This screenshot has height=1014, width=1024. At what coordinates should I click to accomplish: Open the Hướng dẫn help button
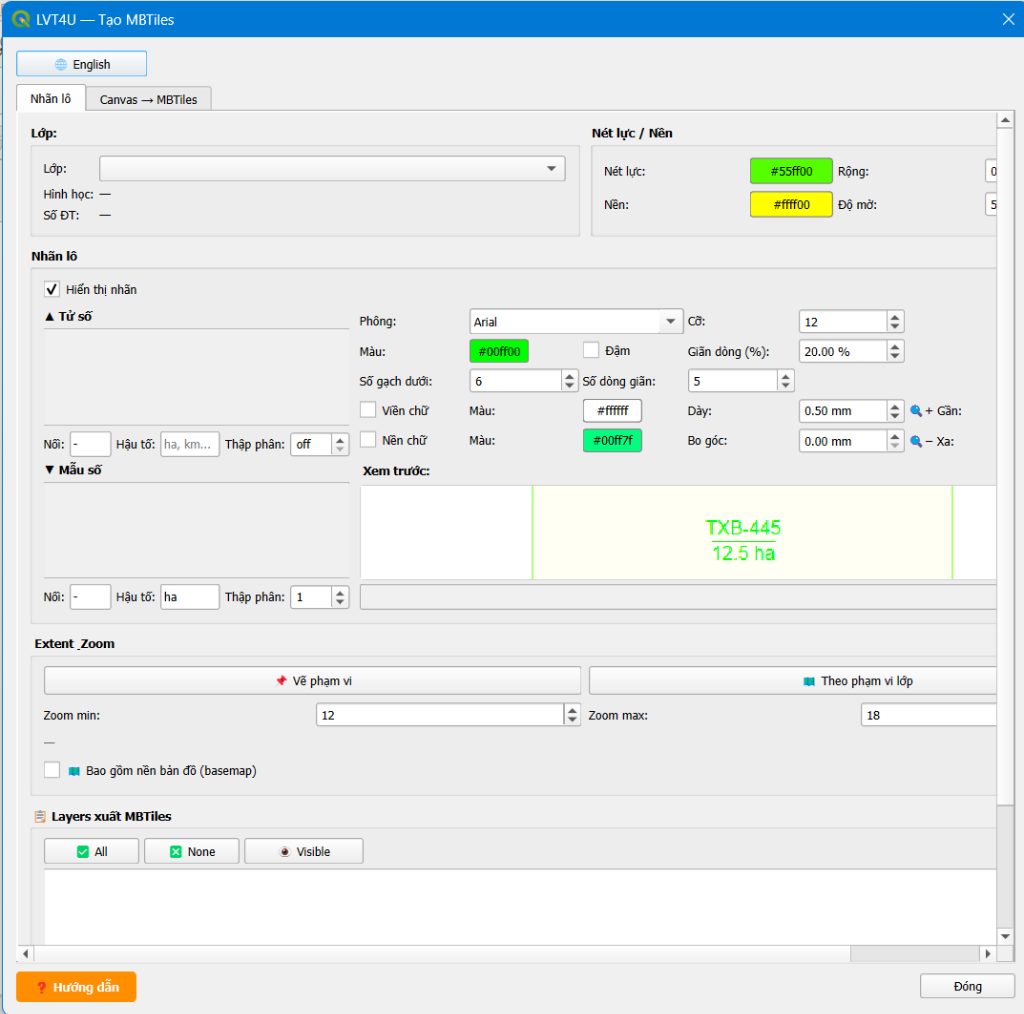point(76,987)
